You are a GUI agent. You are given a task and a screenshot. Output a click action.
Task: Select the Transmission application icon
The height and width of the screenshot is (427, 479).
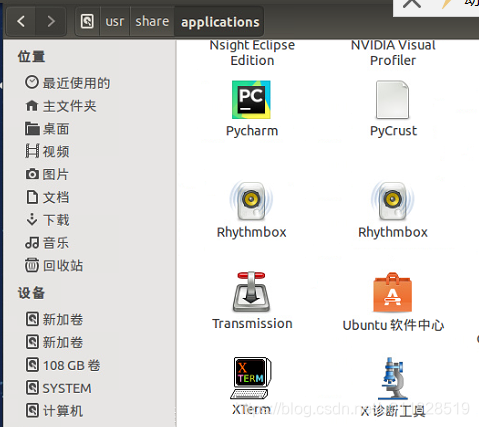(x=251, y=292)
